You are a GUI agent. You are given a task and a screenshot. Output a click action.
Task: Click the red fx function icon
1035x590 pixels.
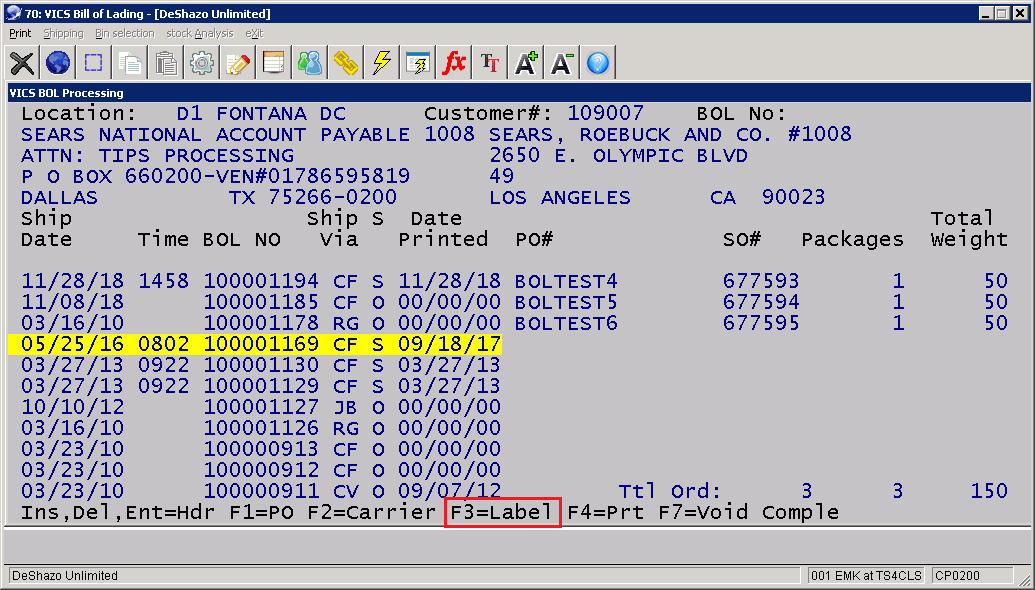coord(453,63)
